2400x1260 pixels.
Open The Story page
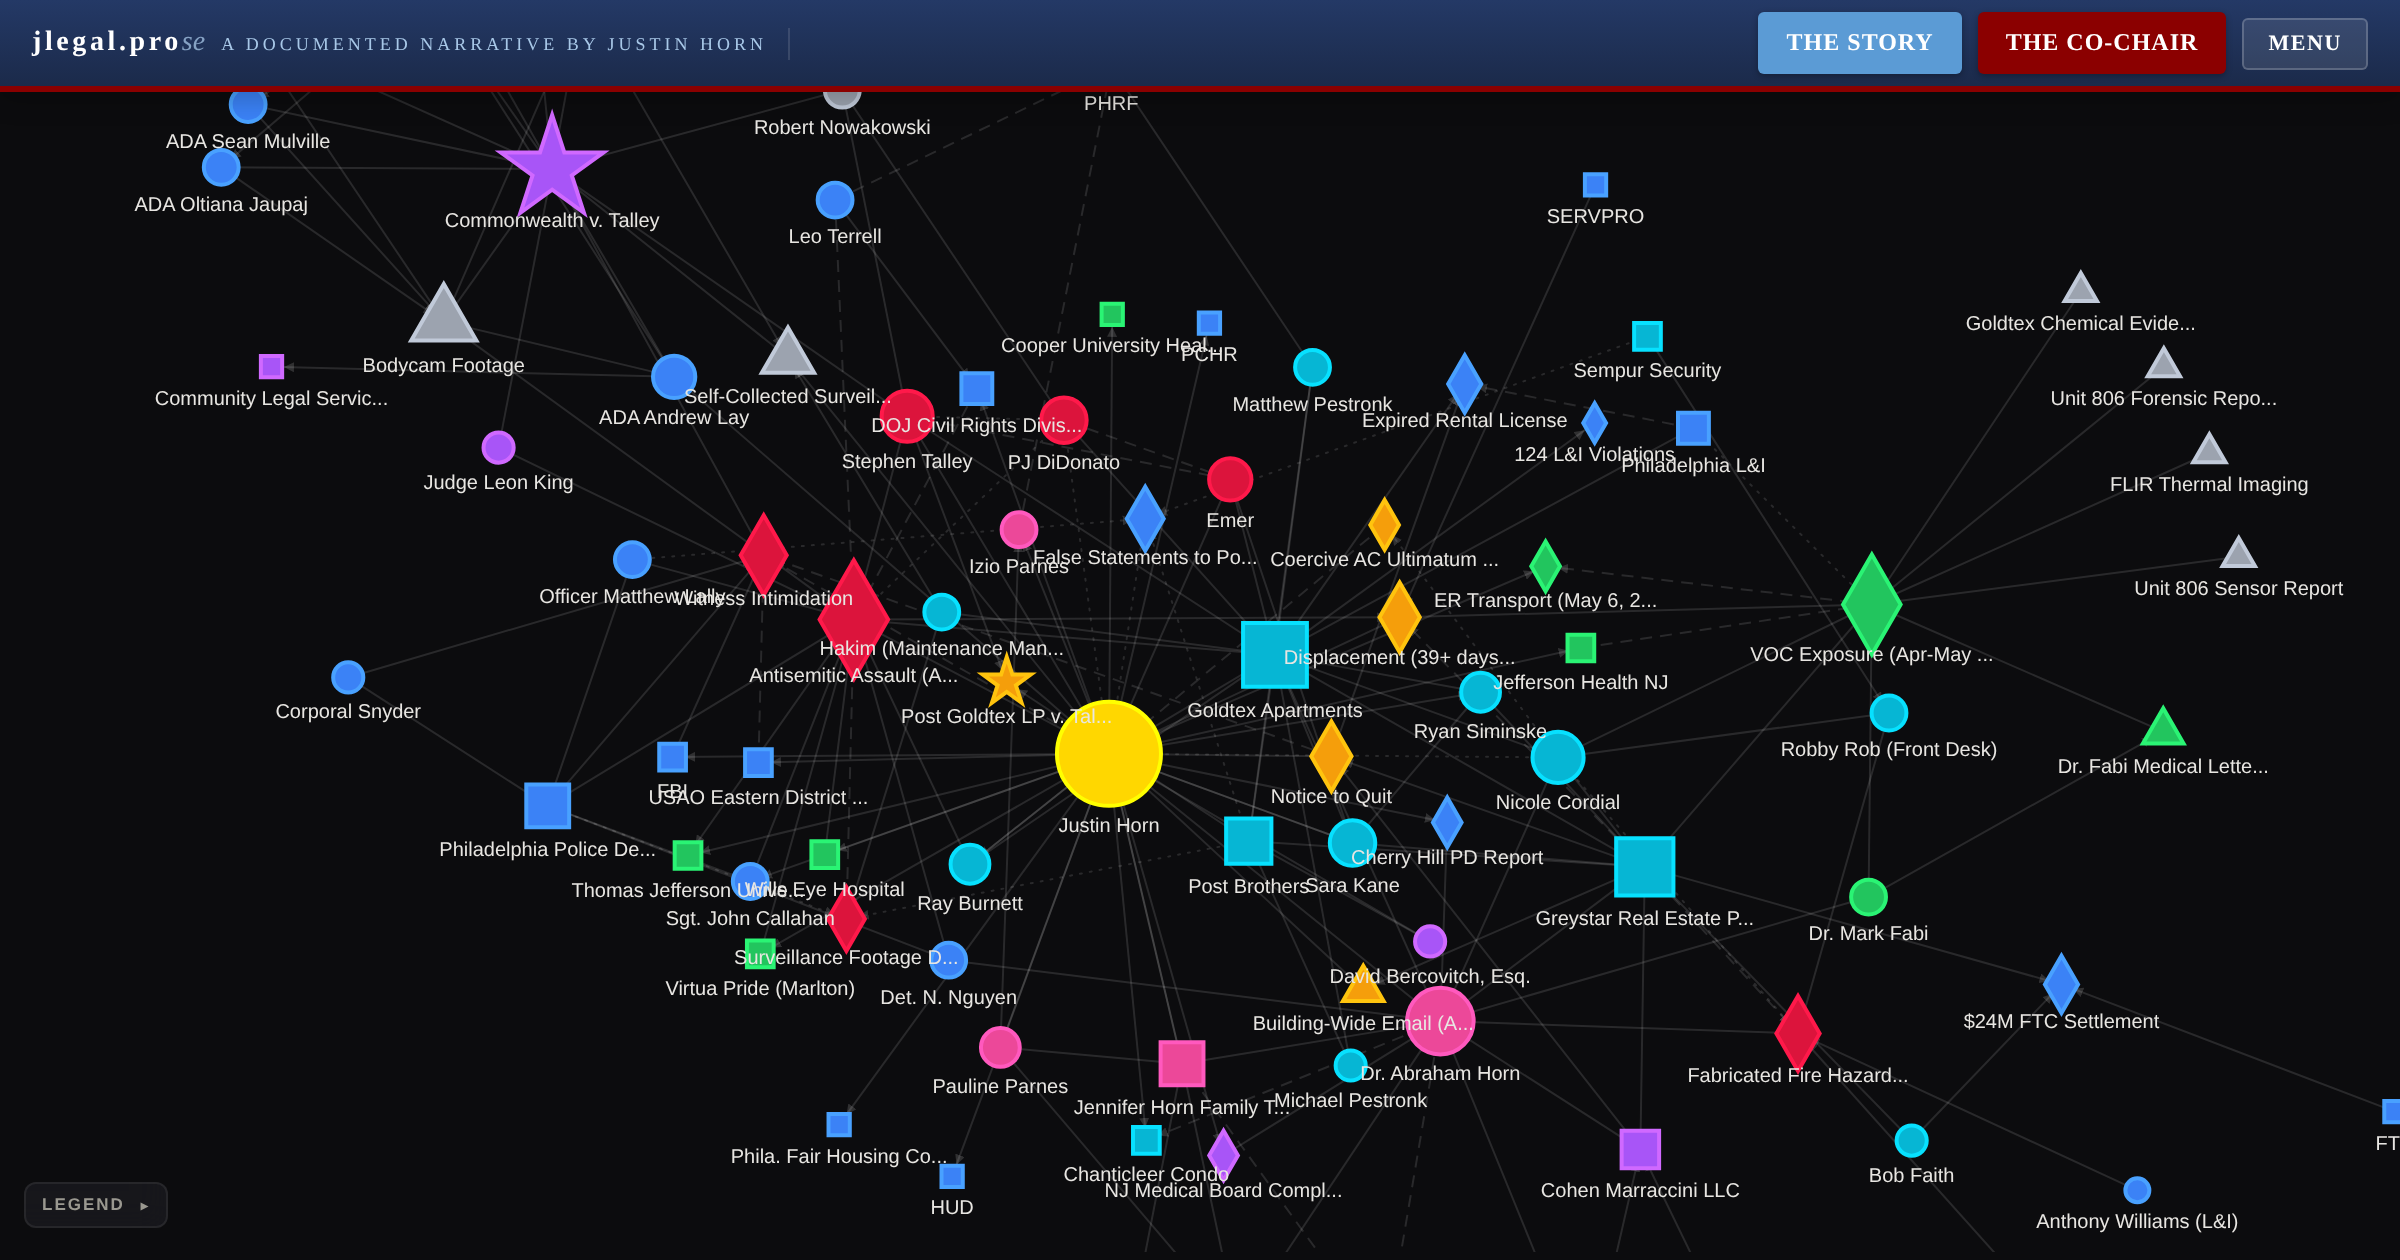pyautogui.click(x=1859, y=42)
